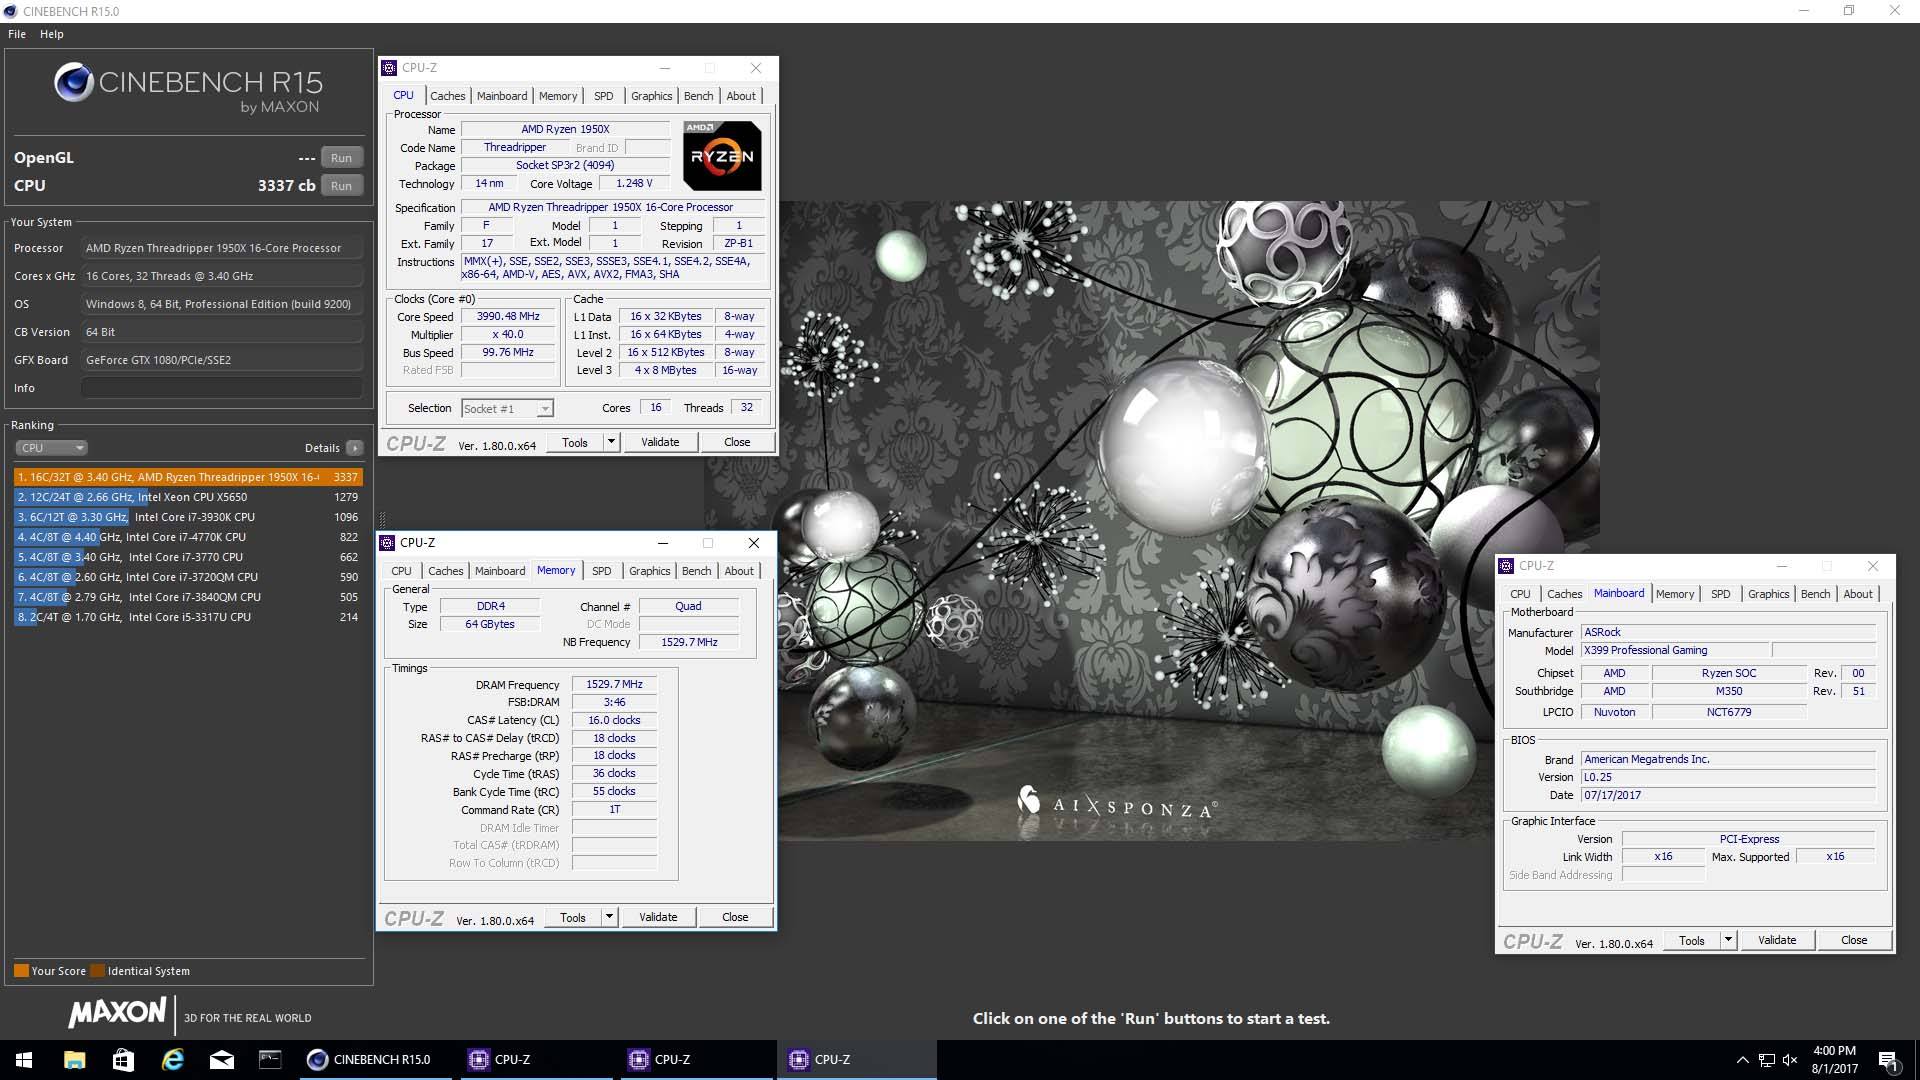Screen dimensions: 1920x1080
Task: Click the AMD Ryzen logo in CPU-Z
Action: coord(723,155)
